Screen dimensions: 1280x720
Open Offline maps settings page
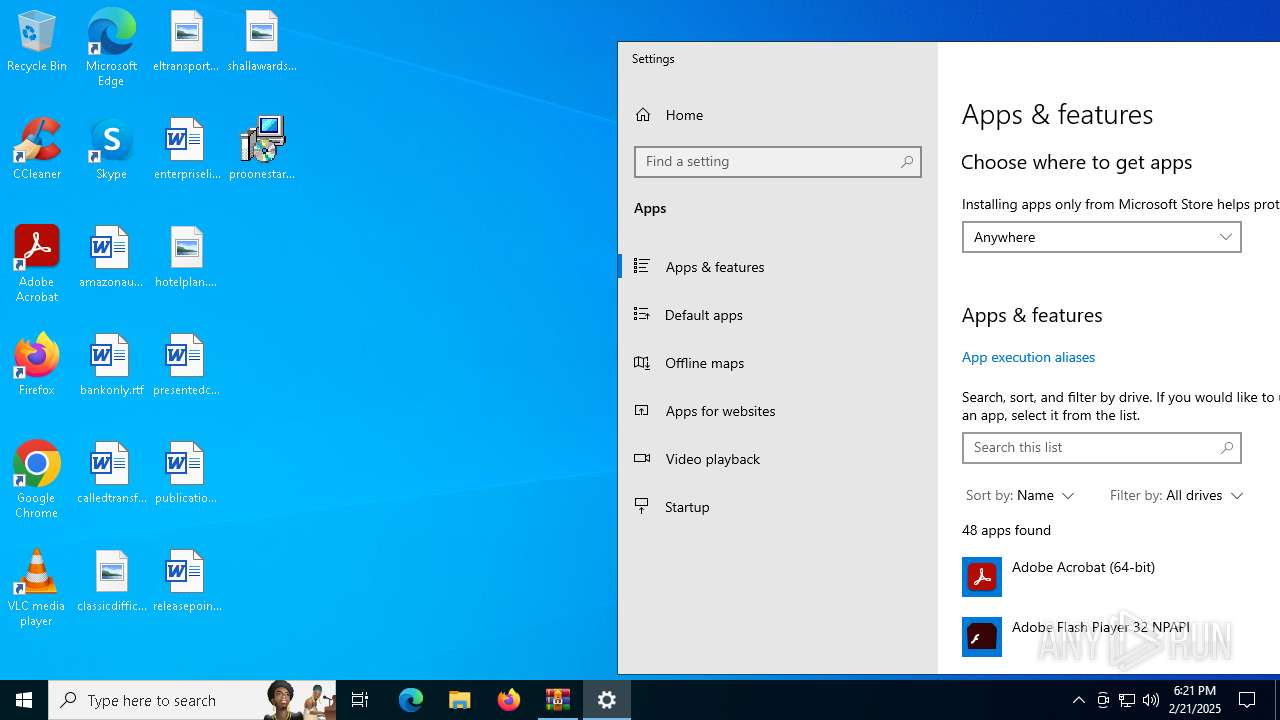[778, 362]
